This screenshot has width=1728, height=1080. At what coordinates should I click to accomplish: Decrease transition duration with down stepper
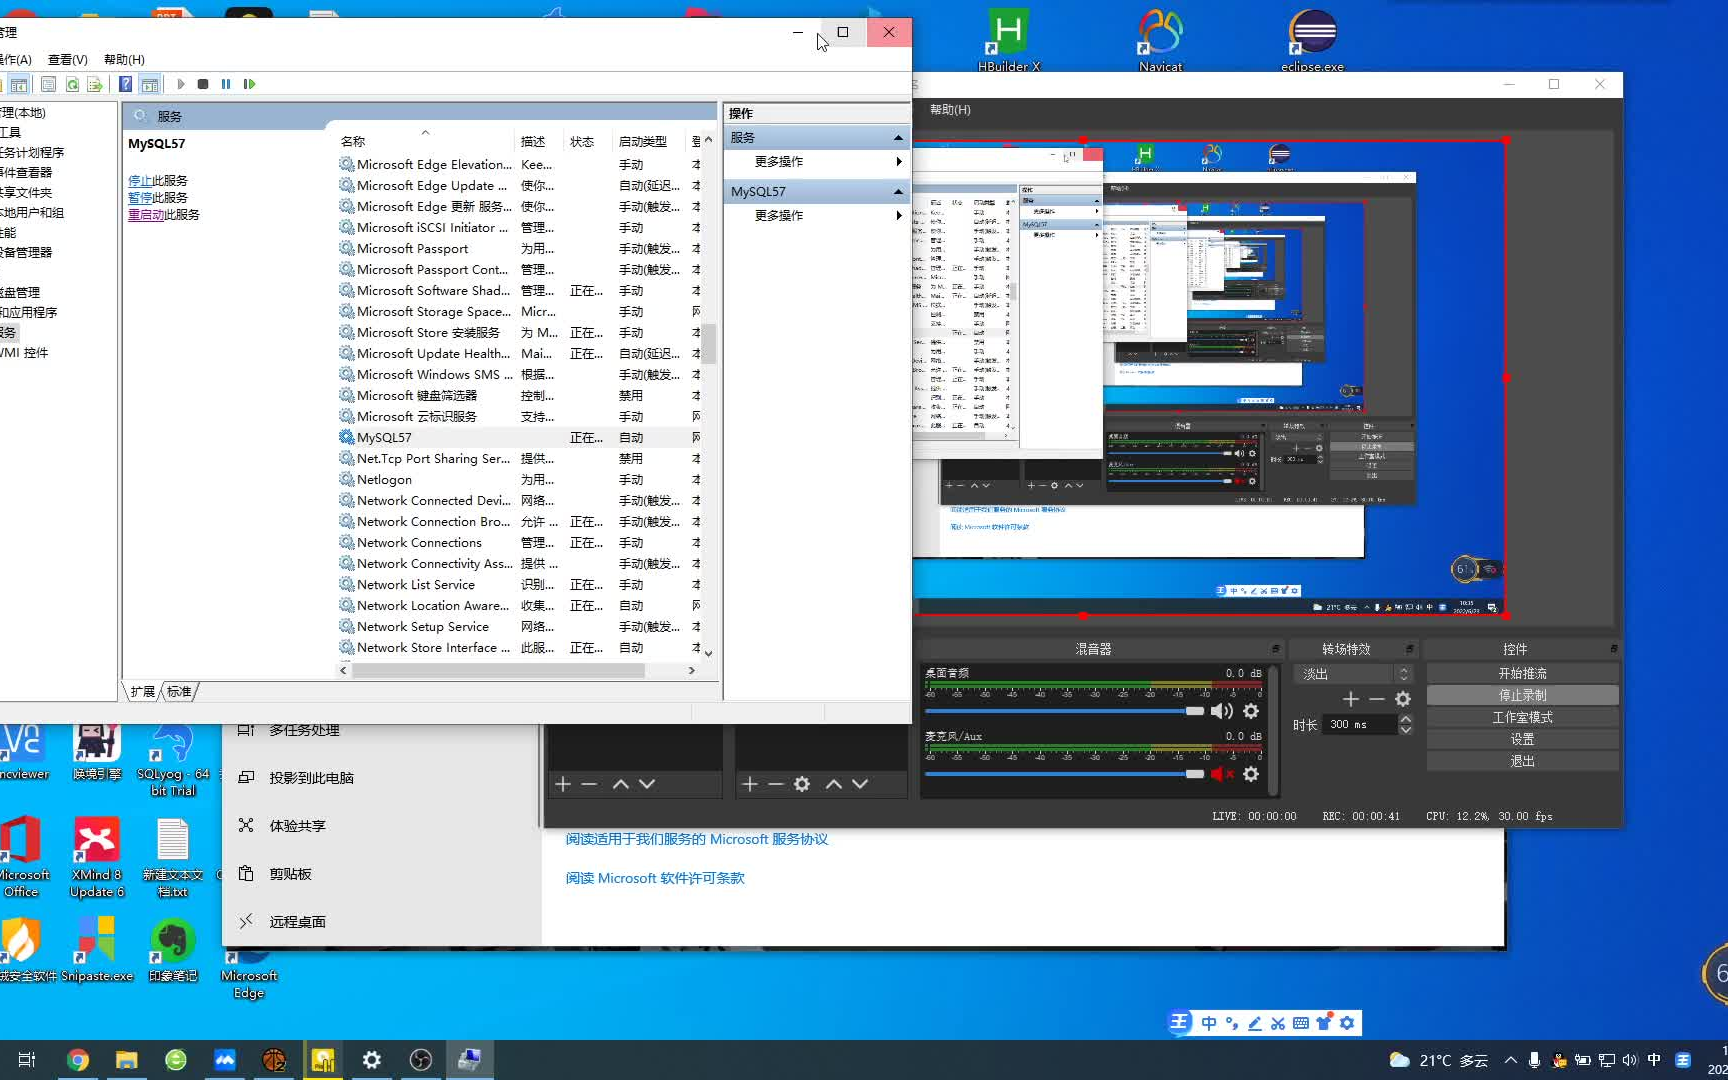pos(1406,730)
